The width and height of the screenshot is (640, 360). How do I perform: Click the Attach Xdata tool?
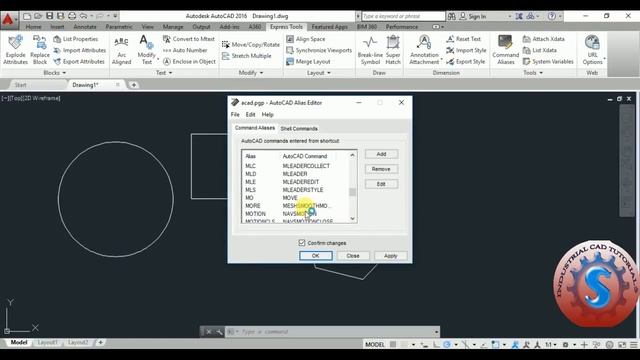pyautogui.click(x=544, y=39)
